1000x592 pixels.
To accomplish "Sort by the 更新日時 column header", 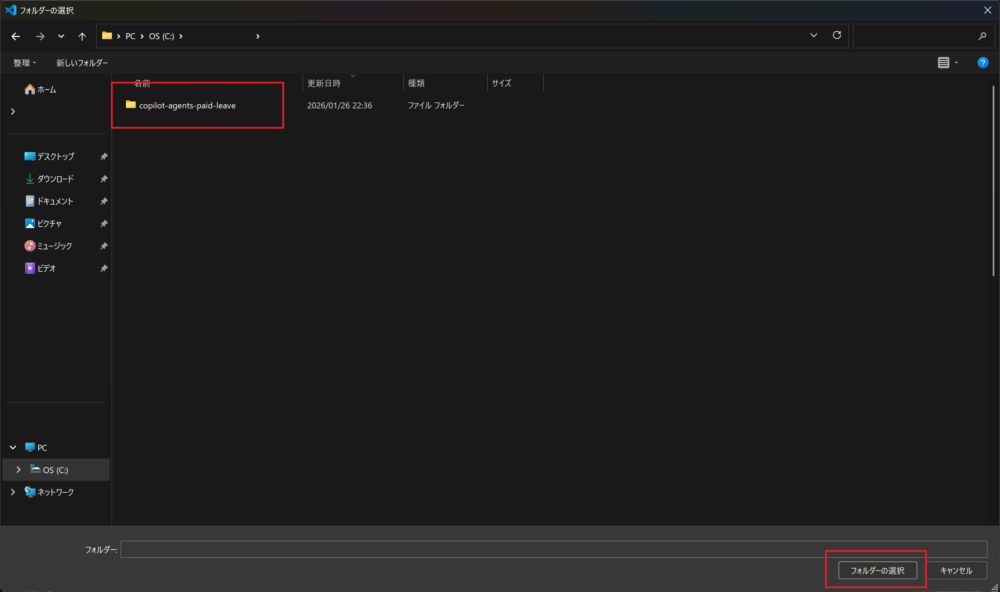I will (324, 83).
